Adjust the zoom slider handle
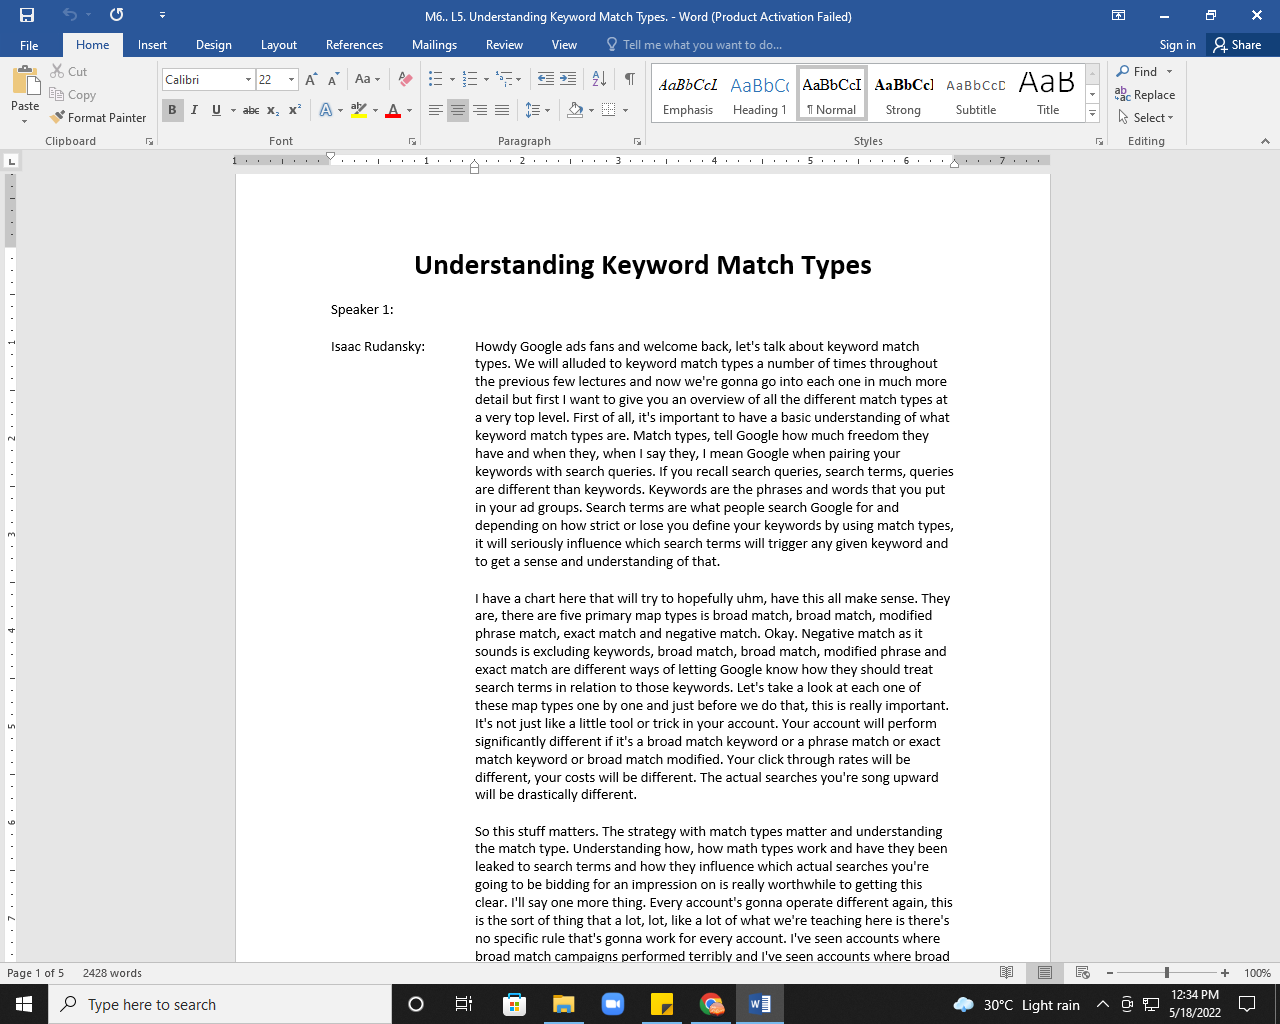The image size is (1280, 1024). (1166, 973)
